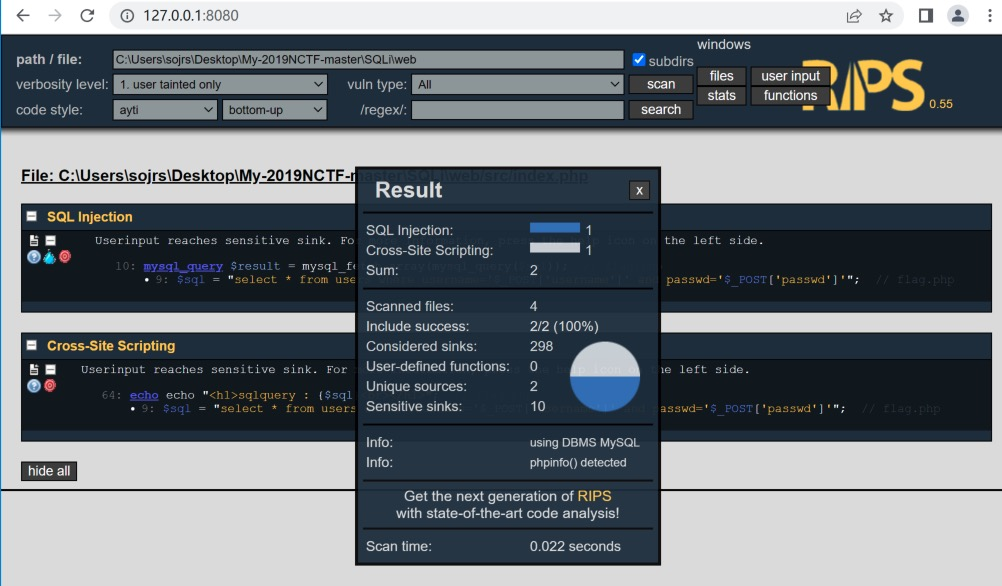The height and width of the screenshot is (586, 1002).
Task: Click the Cross-Site Scripting category title
Action: pyautogui.click(x=111, y=346)
